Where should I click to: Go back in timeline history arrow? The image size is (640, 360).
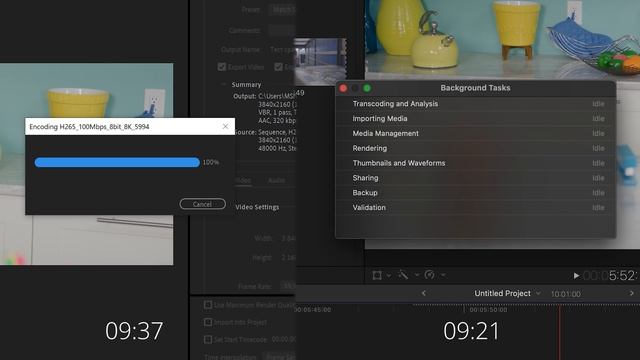coord(424,293)
